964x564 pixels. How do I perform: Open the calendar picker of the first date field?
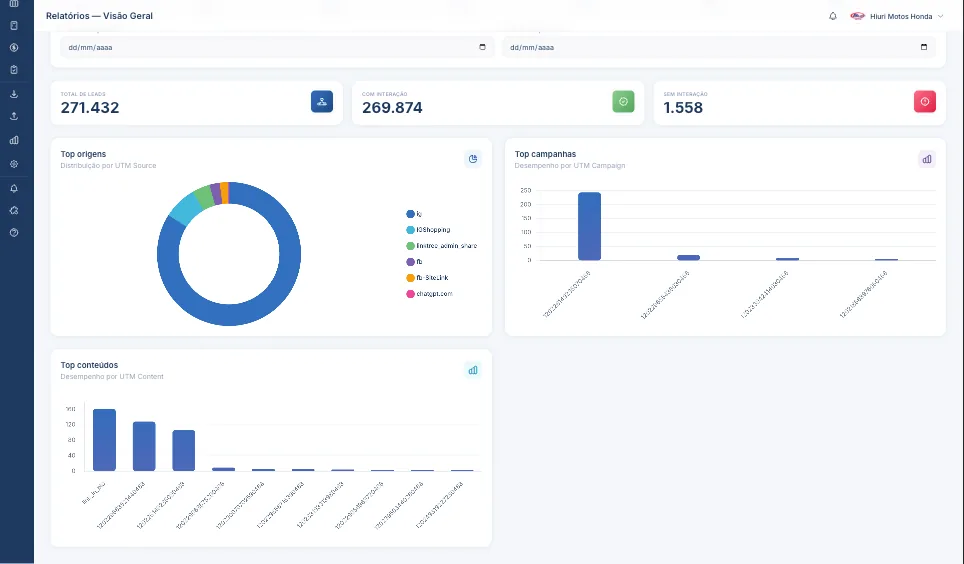(483, 47)
